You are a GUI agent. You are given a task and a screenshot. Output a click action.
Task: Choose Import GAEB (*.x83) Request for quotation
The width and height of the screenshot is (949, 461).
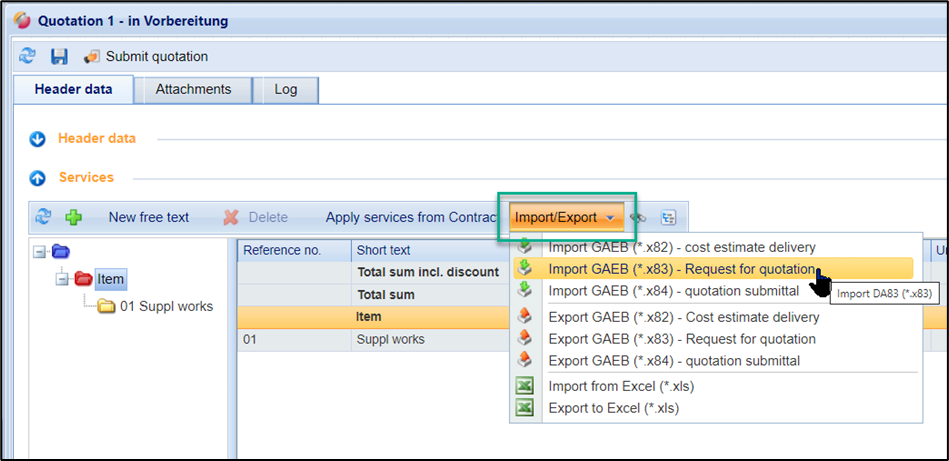[x=681, y=268]
